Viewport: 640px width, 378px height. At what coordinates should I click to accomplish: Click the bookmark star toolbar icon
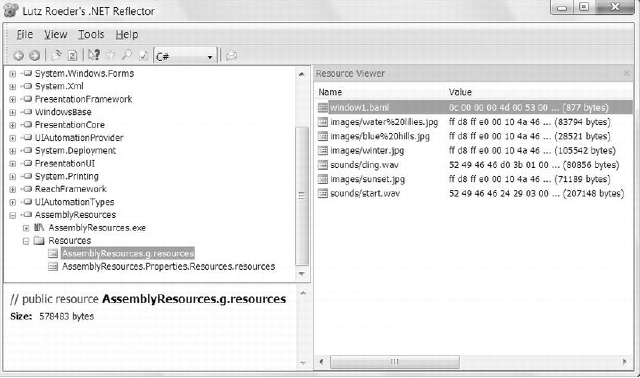point(111,55)
